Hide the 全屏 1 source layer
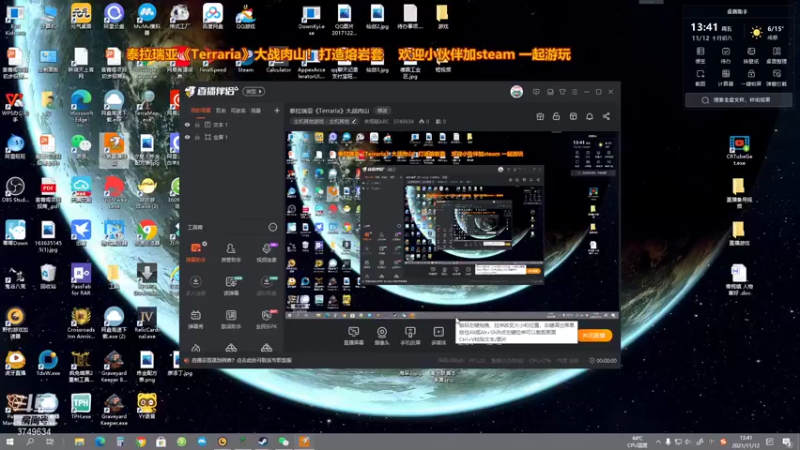Image resolution: width=800 pixels, height=450 pixels. (x=187, y=137)
